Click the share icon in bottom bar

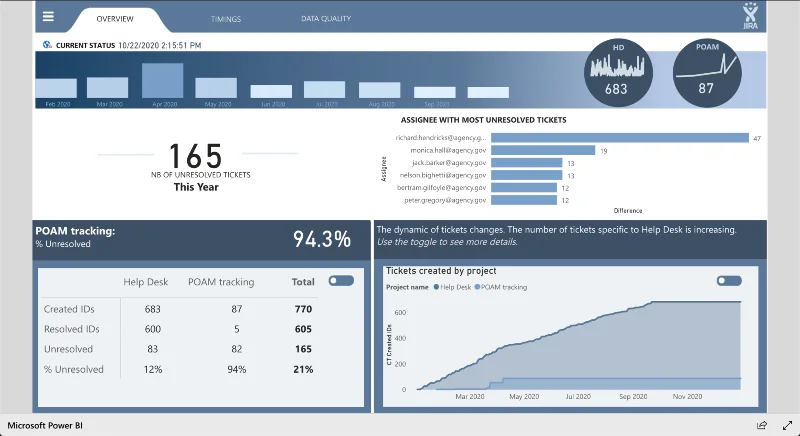click(x=762, y=425)
